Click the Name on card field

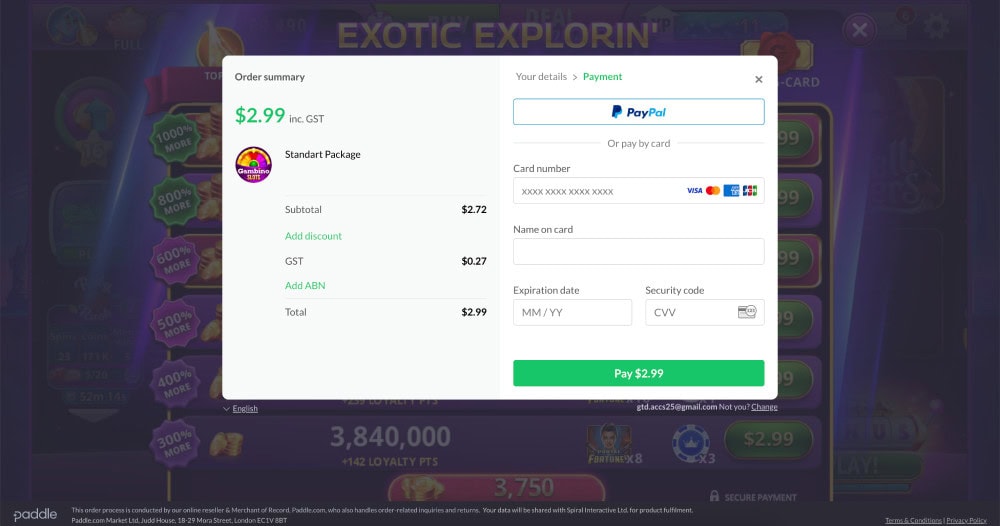638,252
